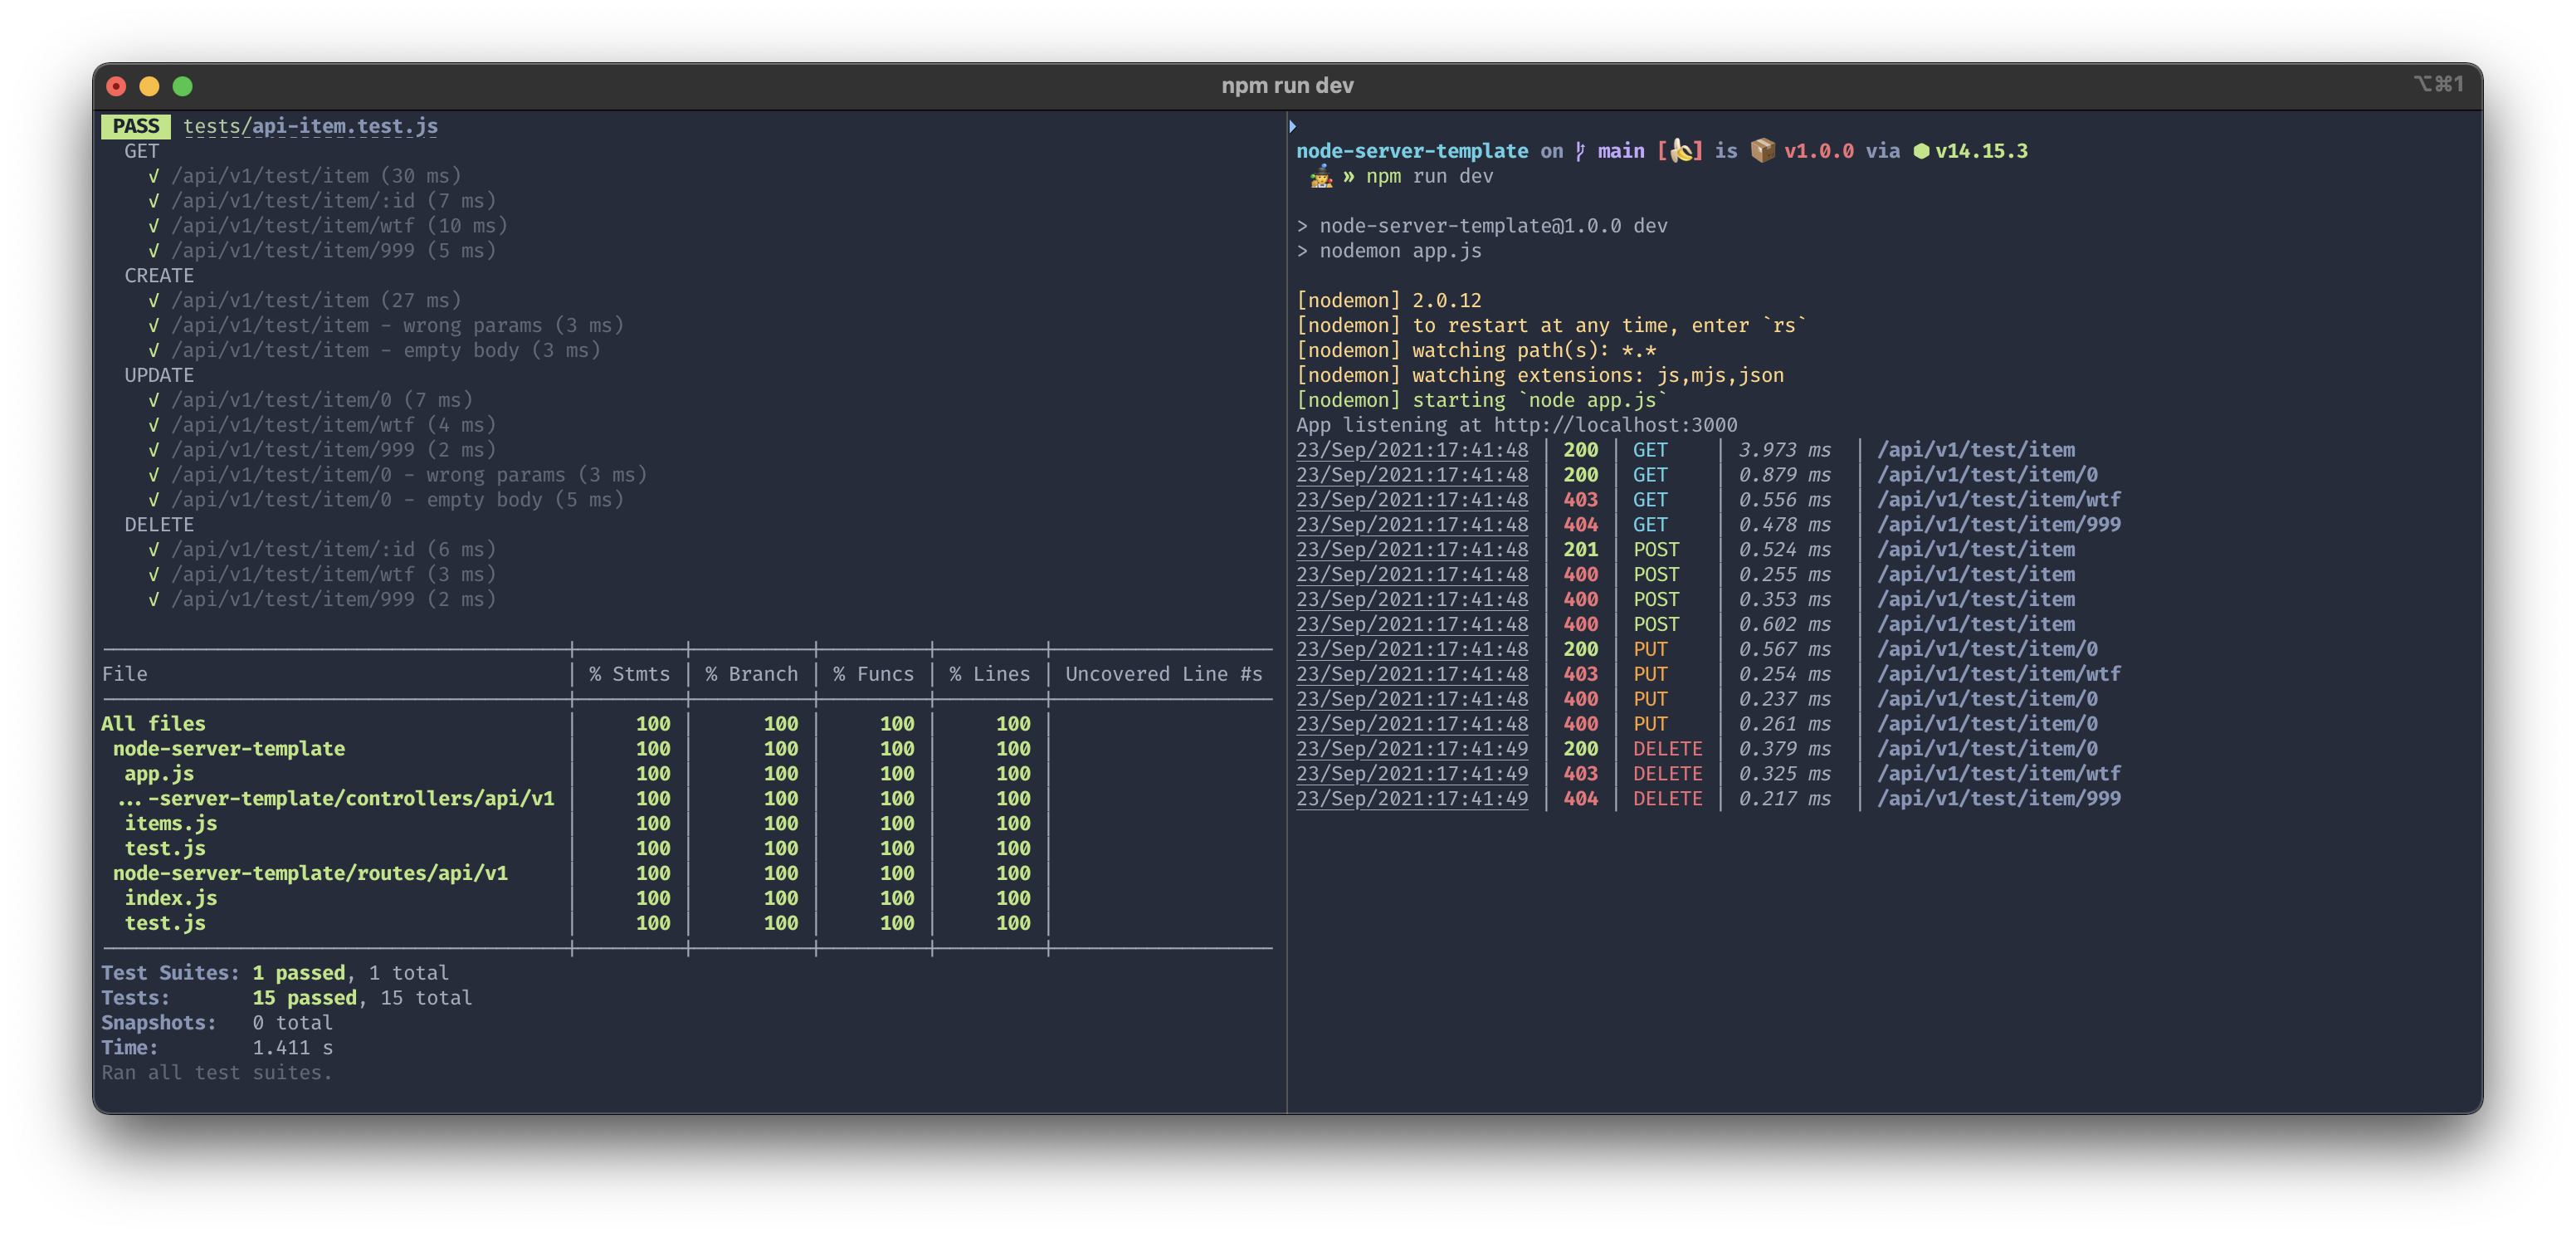This screenshot has height=1237, width=2576.
Task: Click the PUT method on the 0.567 ms row
Action: (1650, 650)
